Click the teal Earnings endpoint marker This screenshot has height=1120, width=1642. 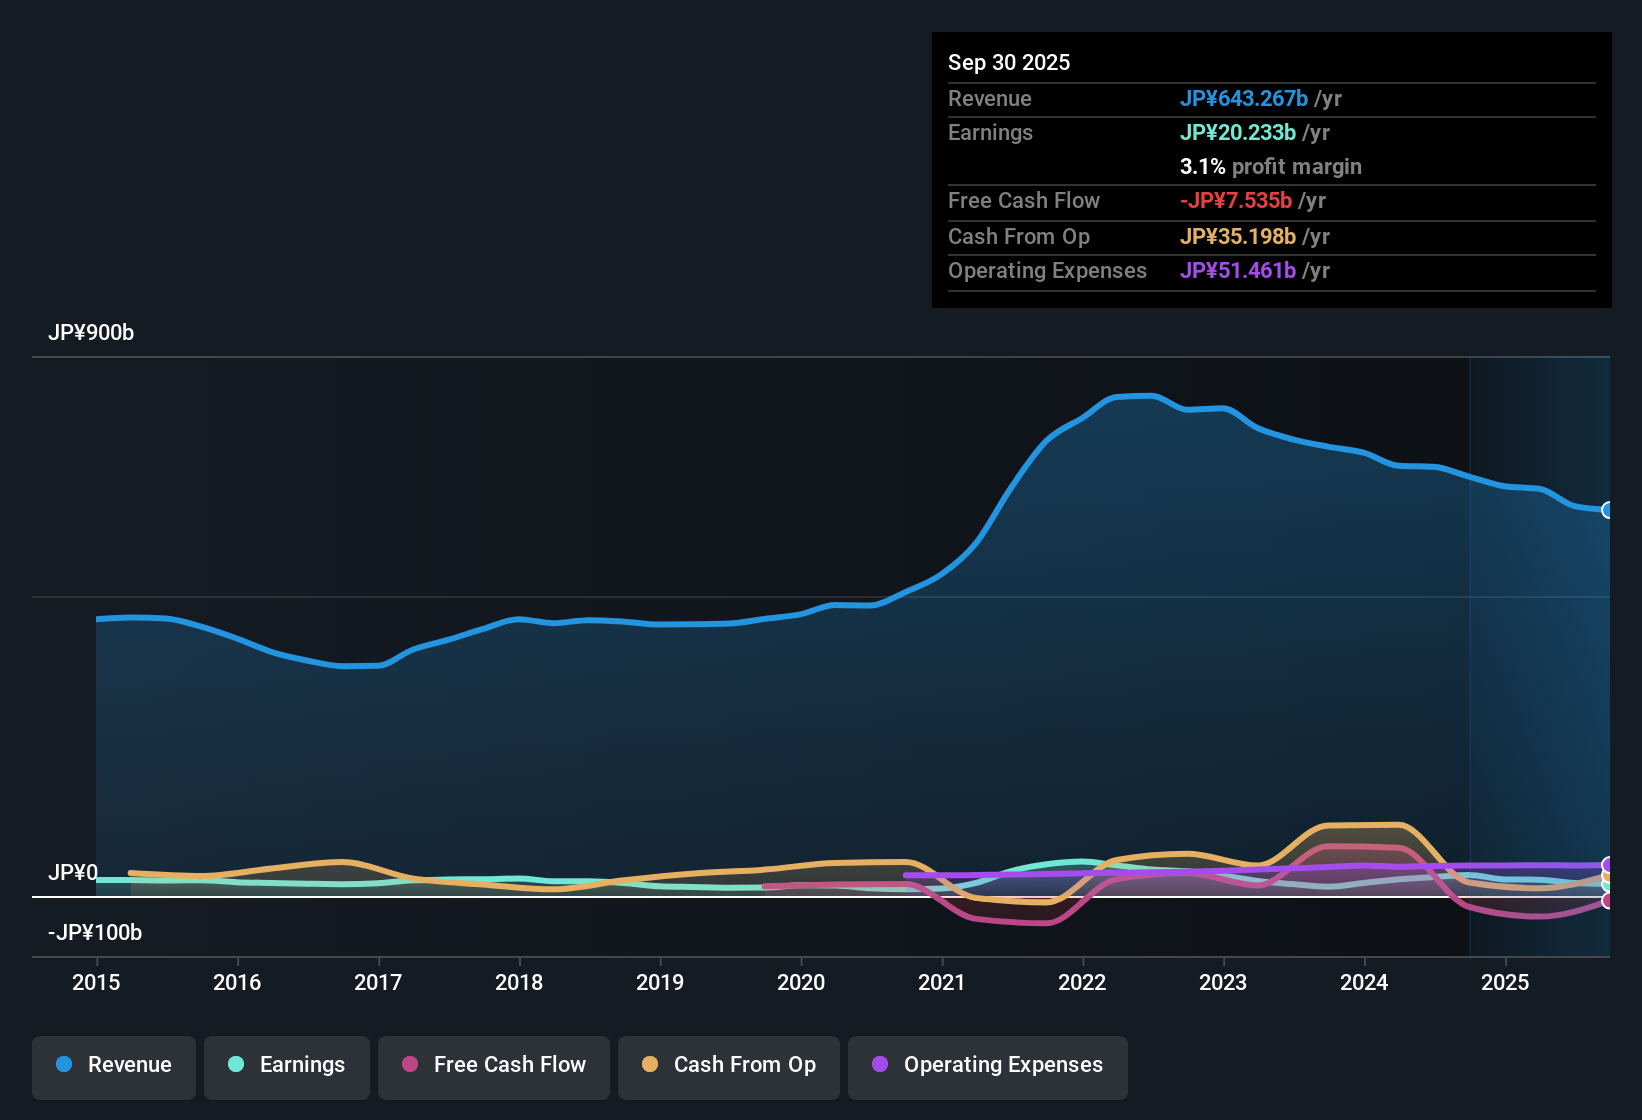click(1606, 886)
